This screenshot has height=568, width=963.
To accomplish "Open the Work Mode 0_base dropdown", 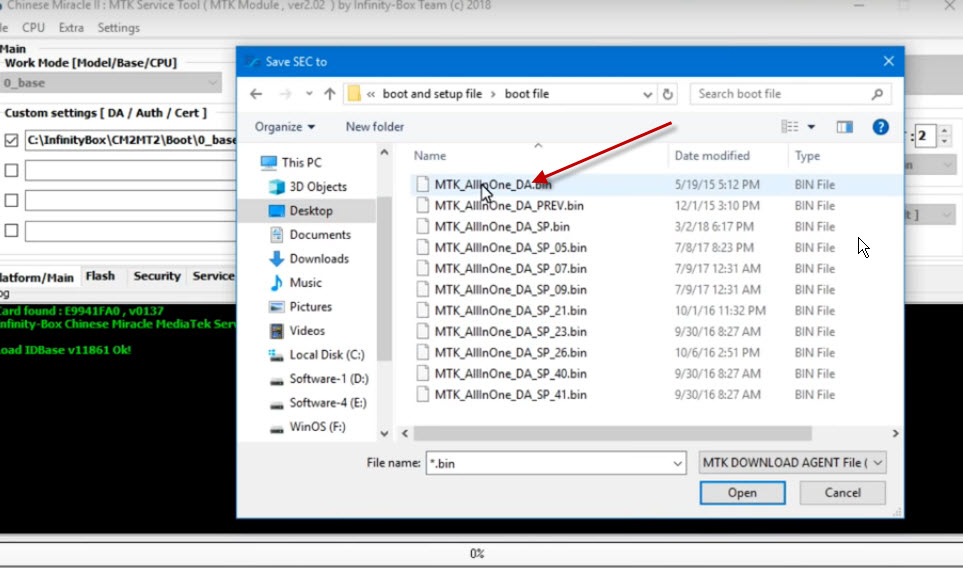I will (111, 83).
